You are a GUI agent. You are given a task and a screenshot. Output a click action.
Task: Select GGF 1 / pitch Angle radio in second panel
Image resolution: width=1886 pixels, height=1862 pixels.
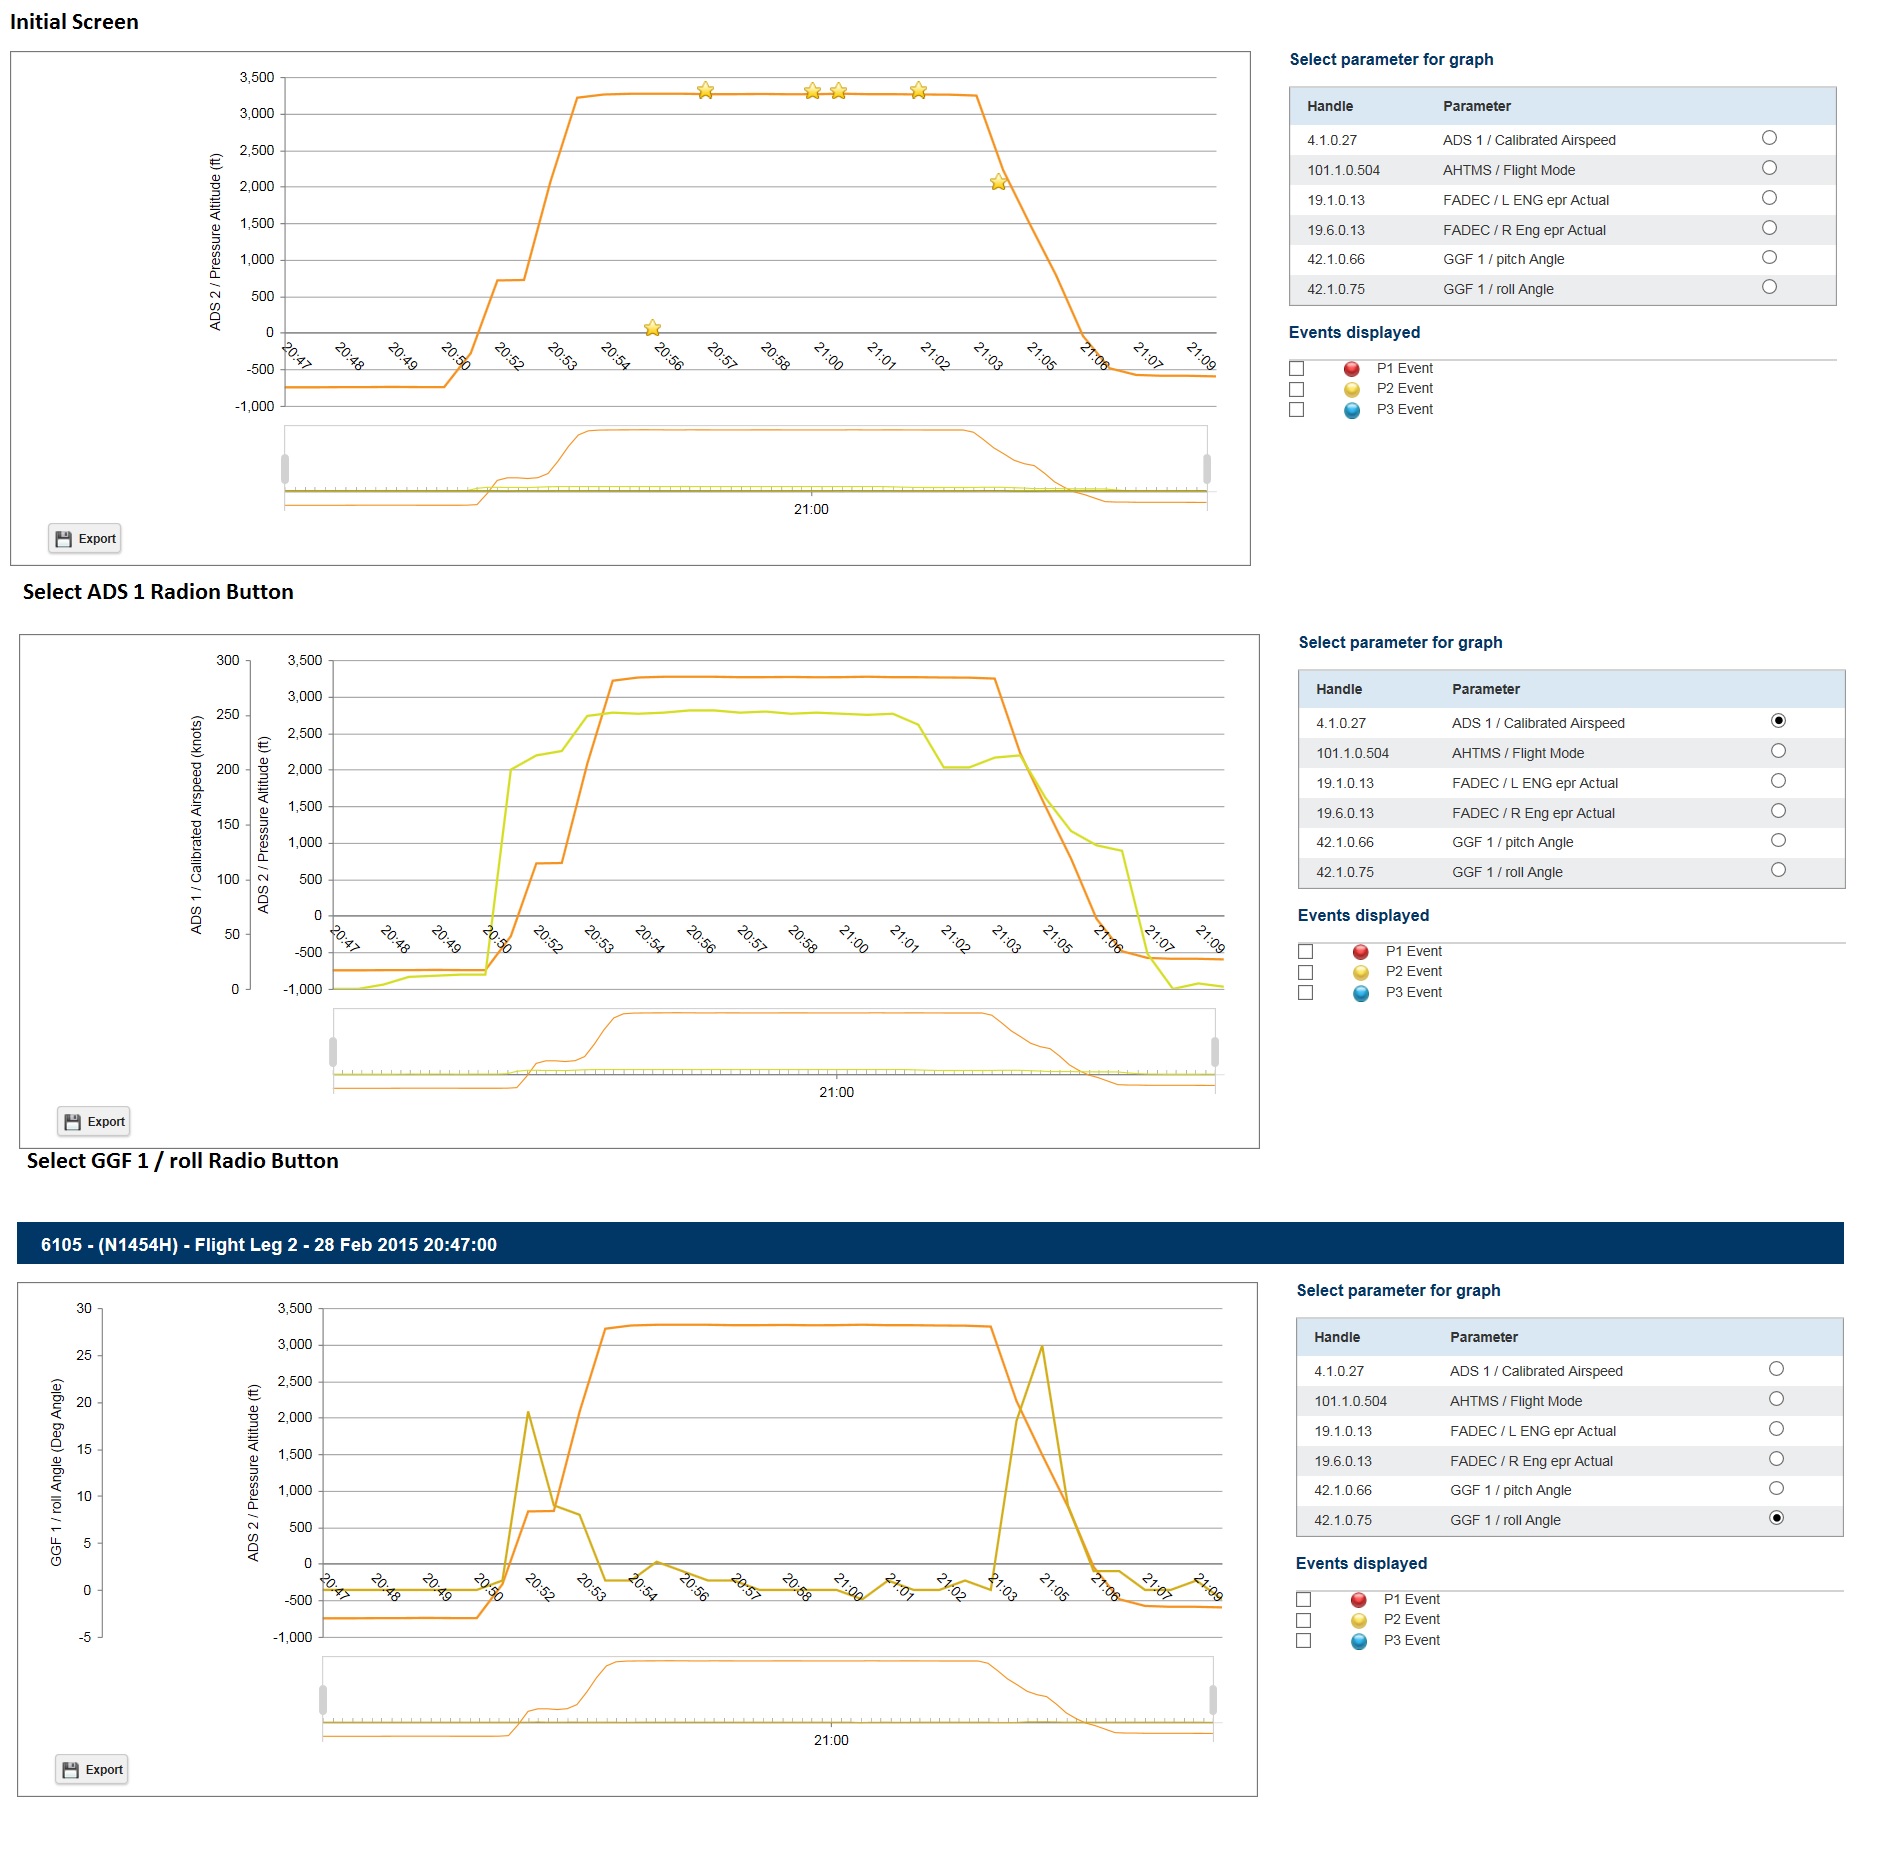click(1778, 841)
